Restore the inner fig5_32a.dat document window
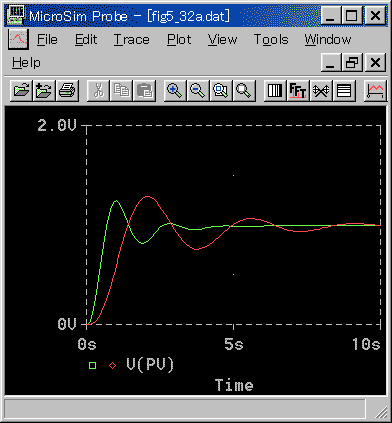The height and width of the screenshot is (423, 392). 352,62
